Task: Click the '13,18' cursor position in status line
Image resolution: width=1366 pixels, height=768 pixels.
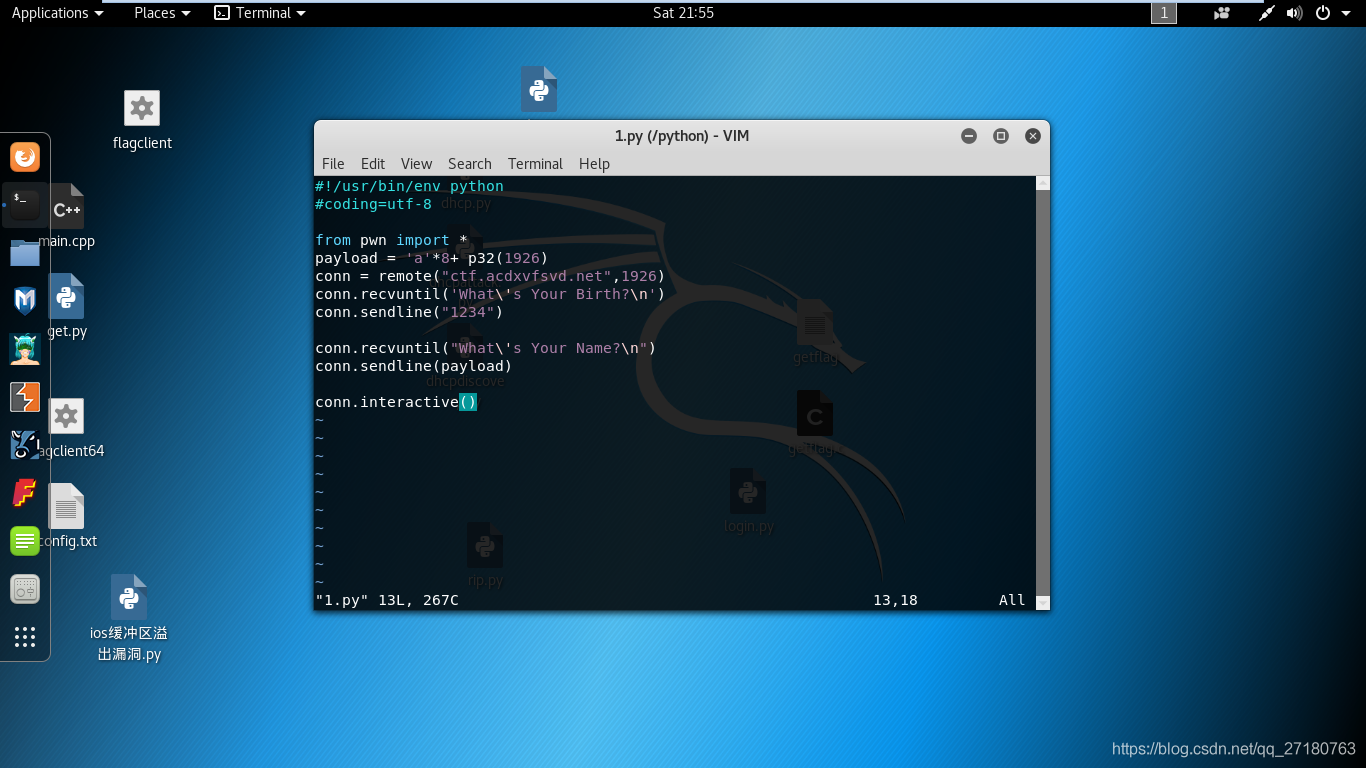Action: pos(895,600)
